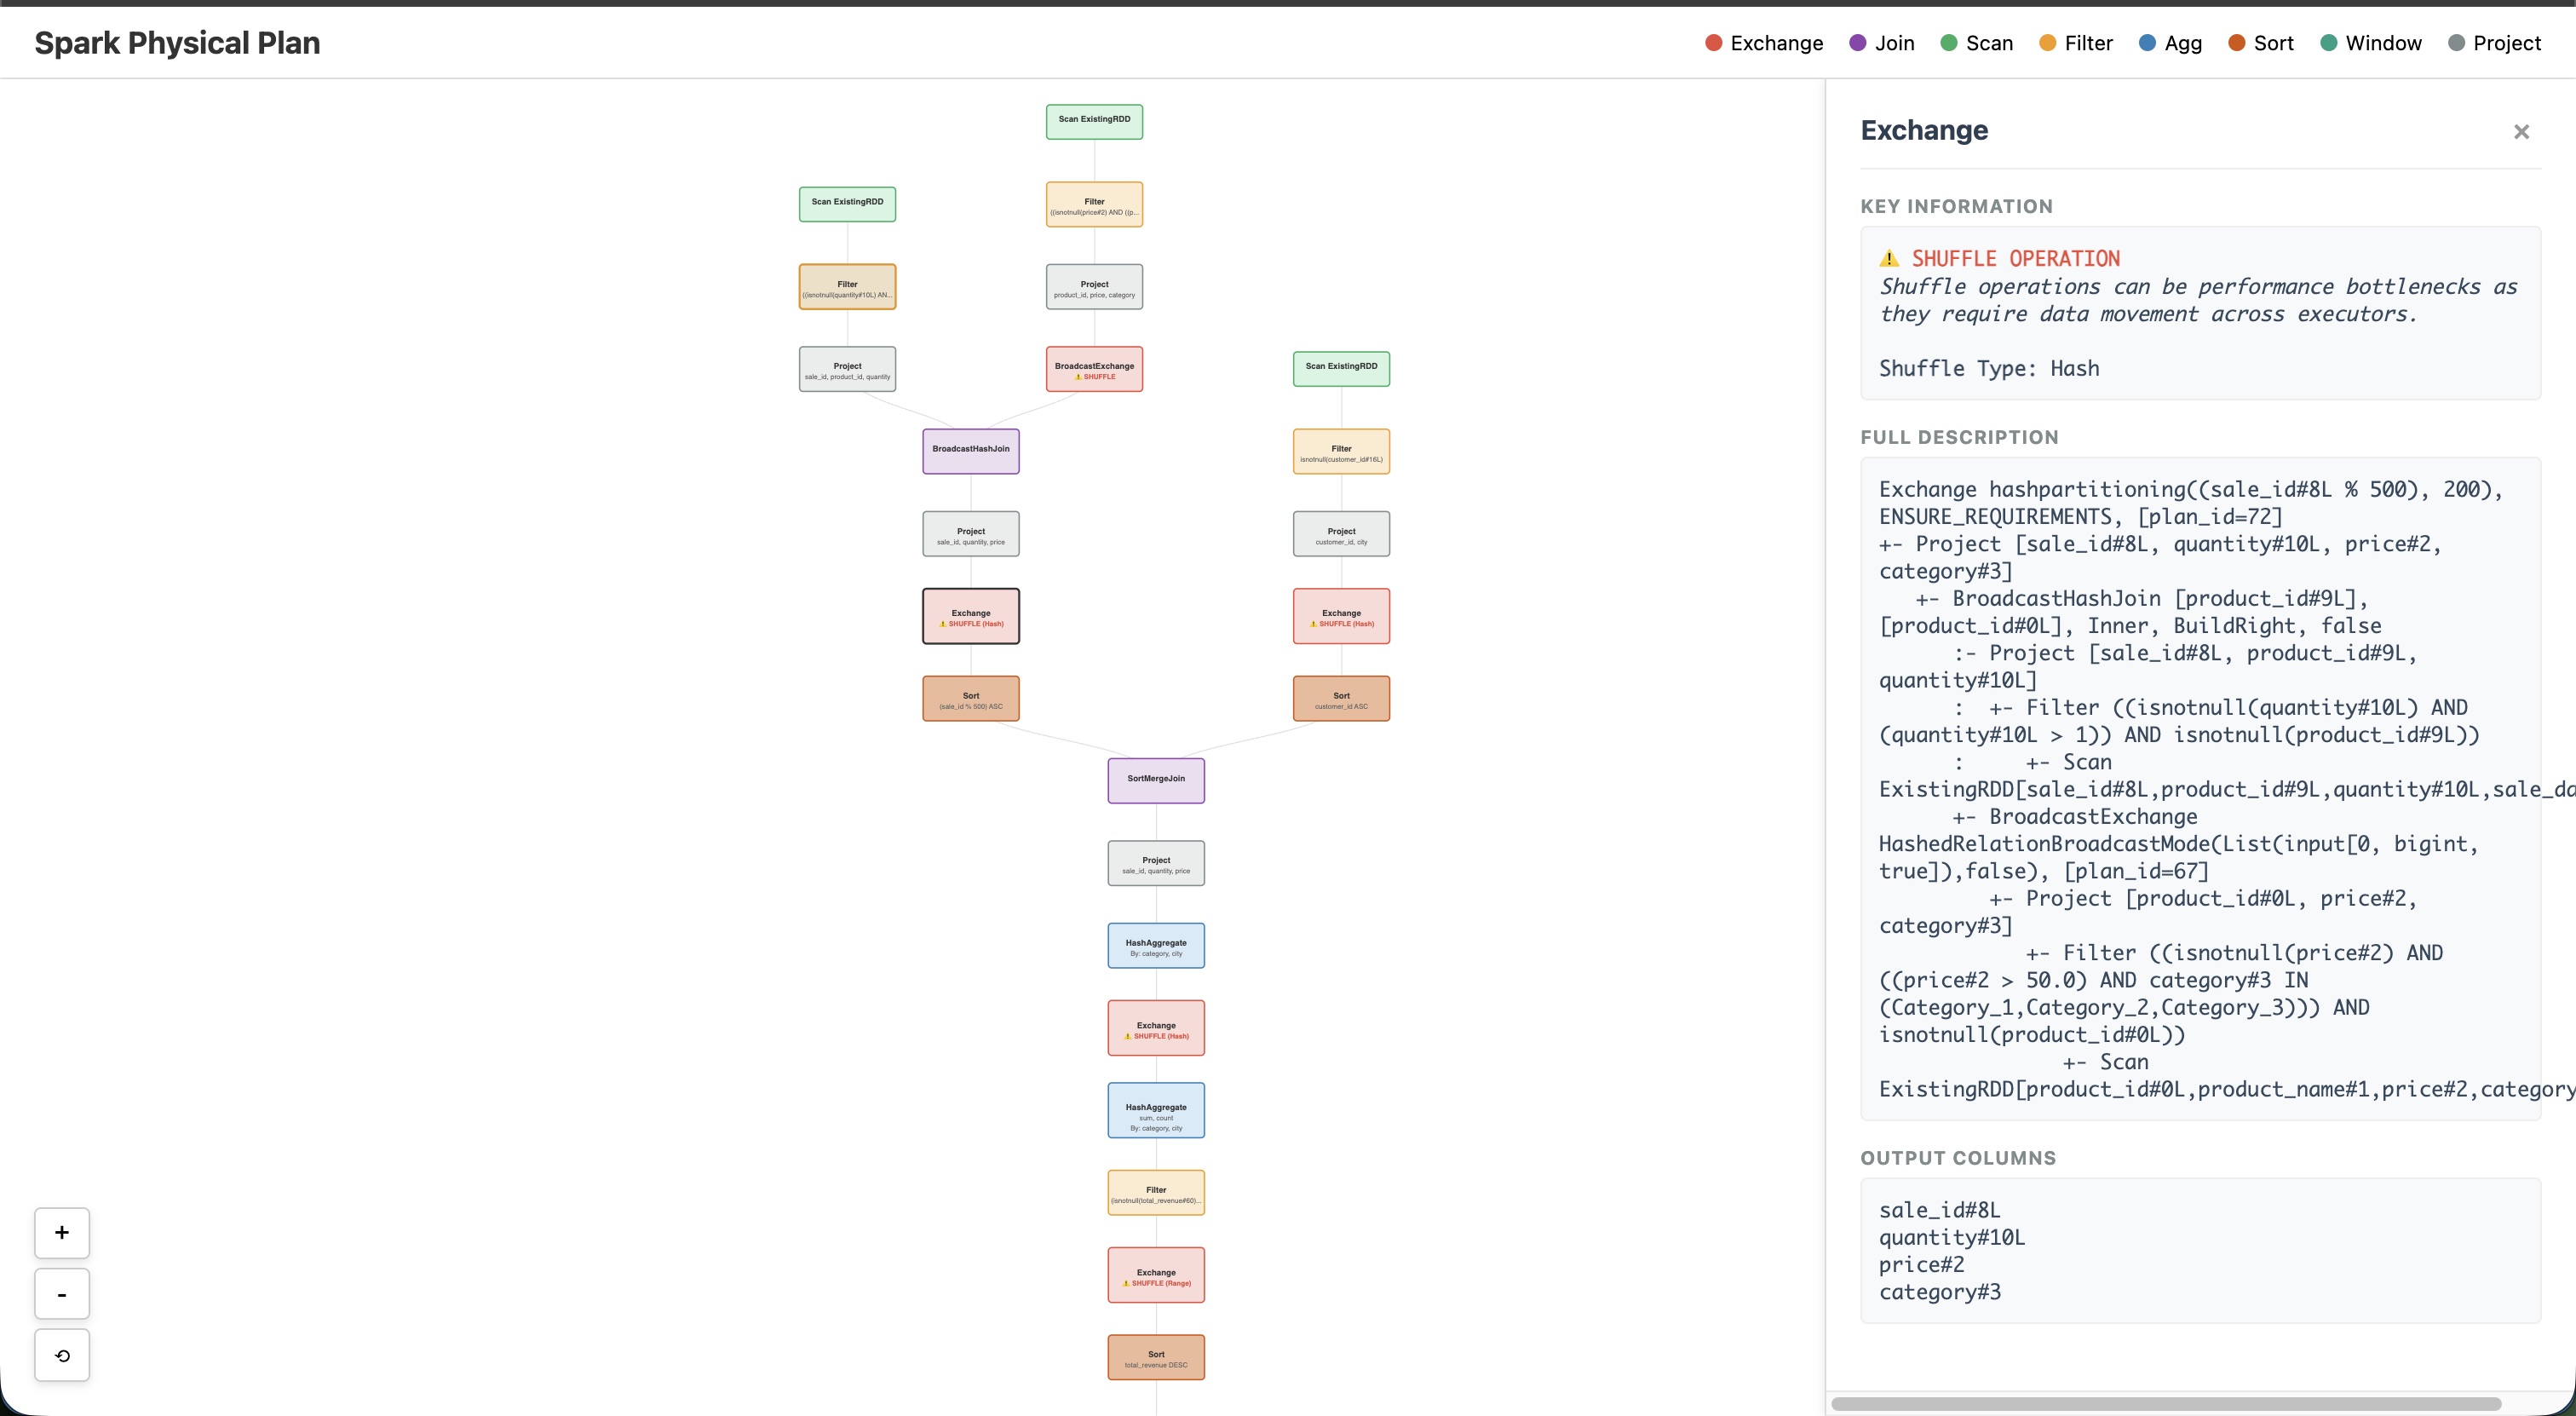Select the Exchange SHUFFLE (Range) node

(1156, 1275)
